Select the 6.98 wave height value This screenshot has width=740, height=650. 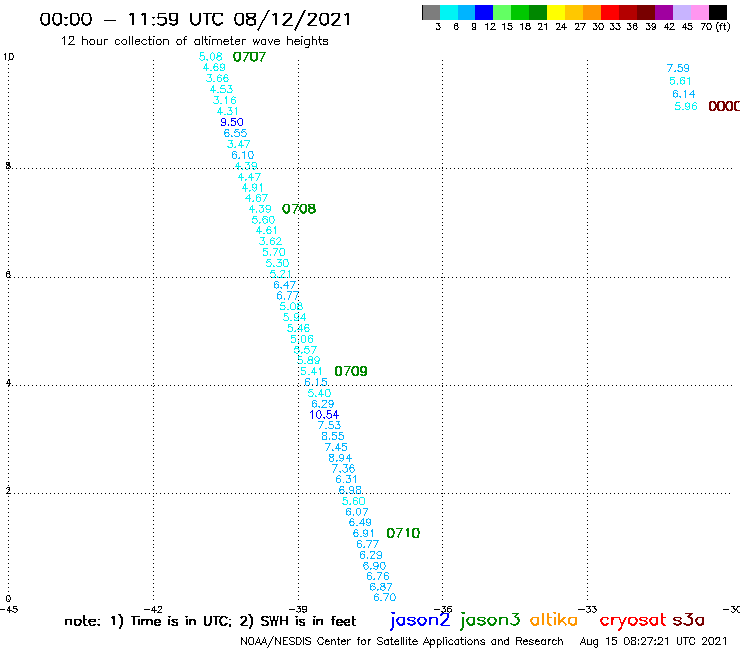[350, 490]
